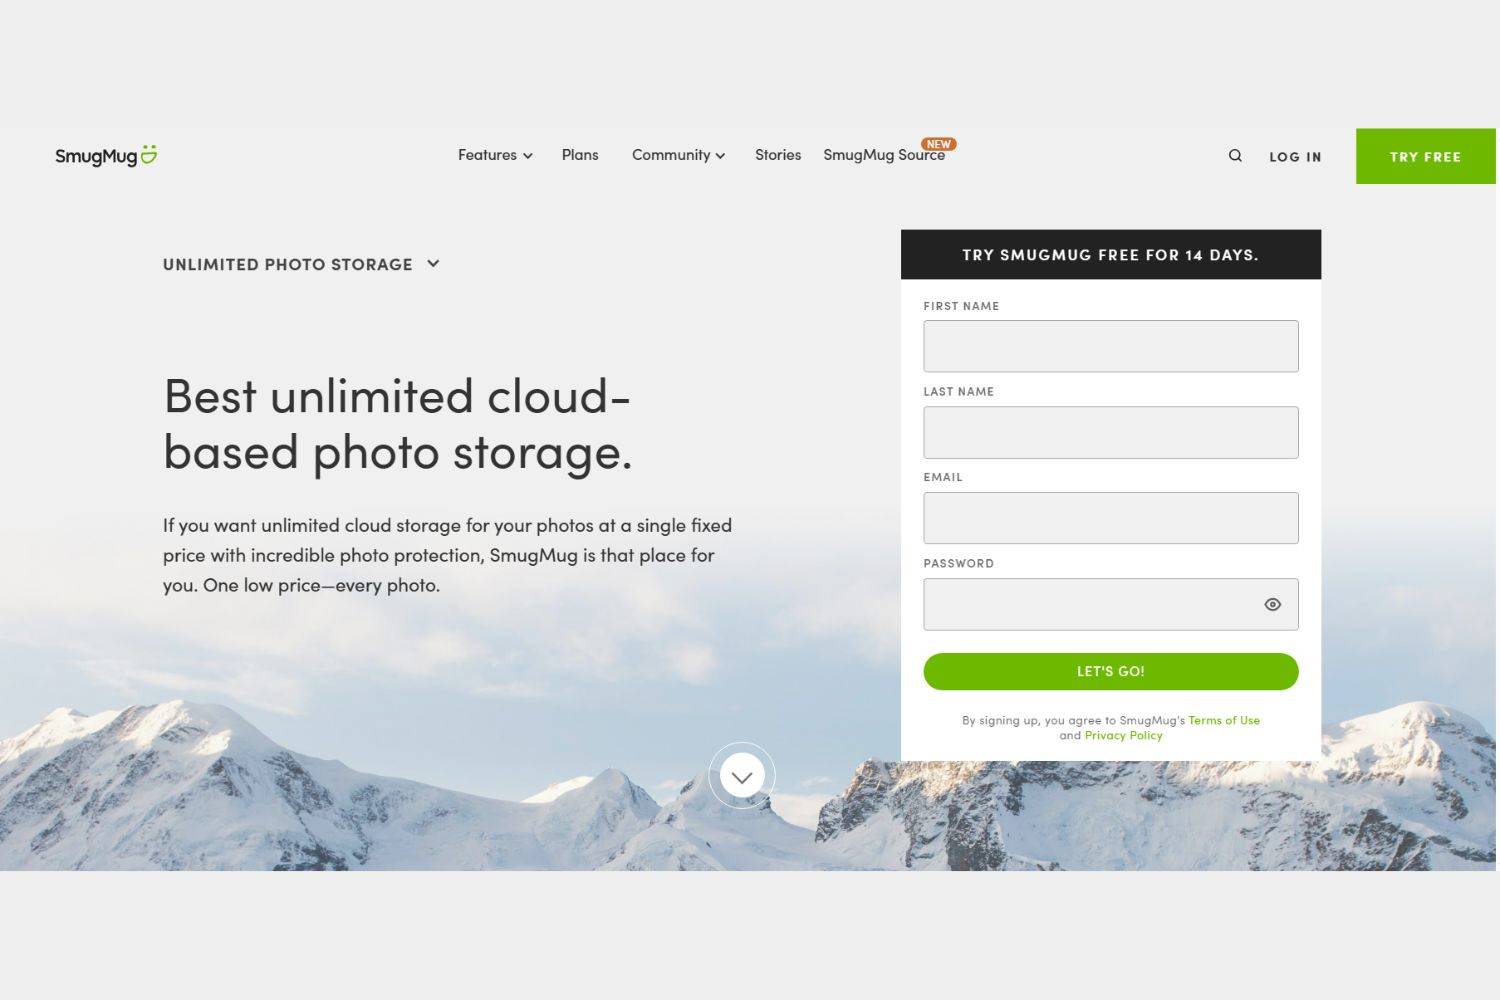Show the password using the eye icon

tap(1272, 604)
